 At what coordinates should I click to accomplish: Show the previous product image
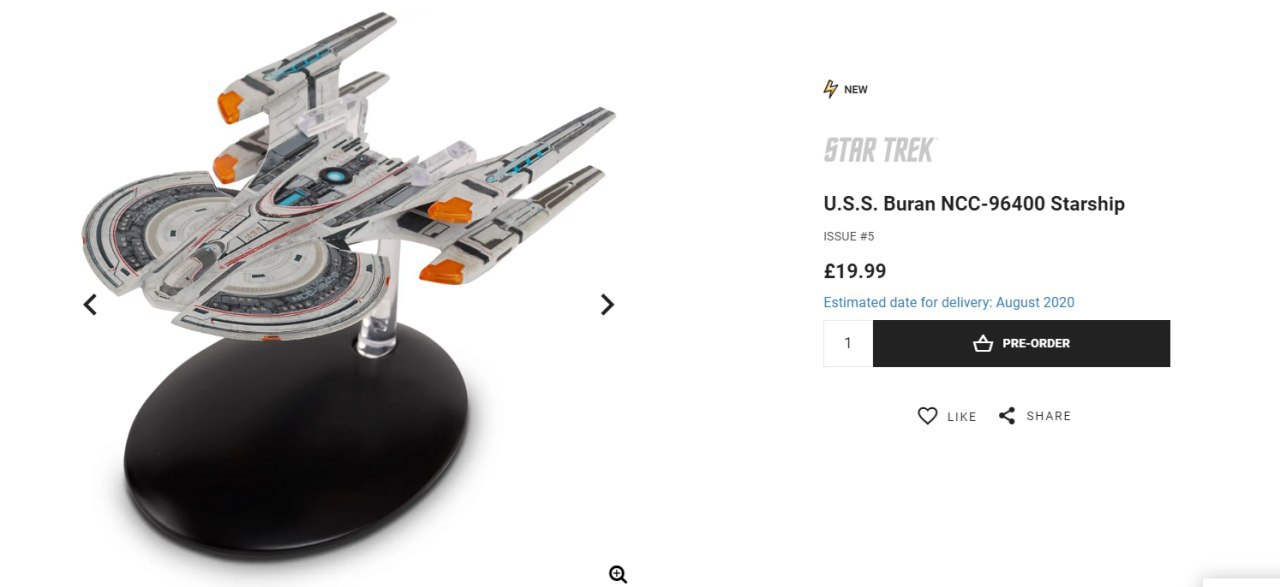[90, 304]
